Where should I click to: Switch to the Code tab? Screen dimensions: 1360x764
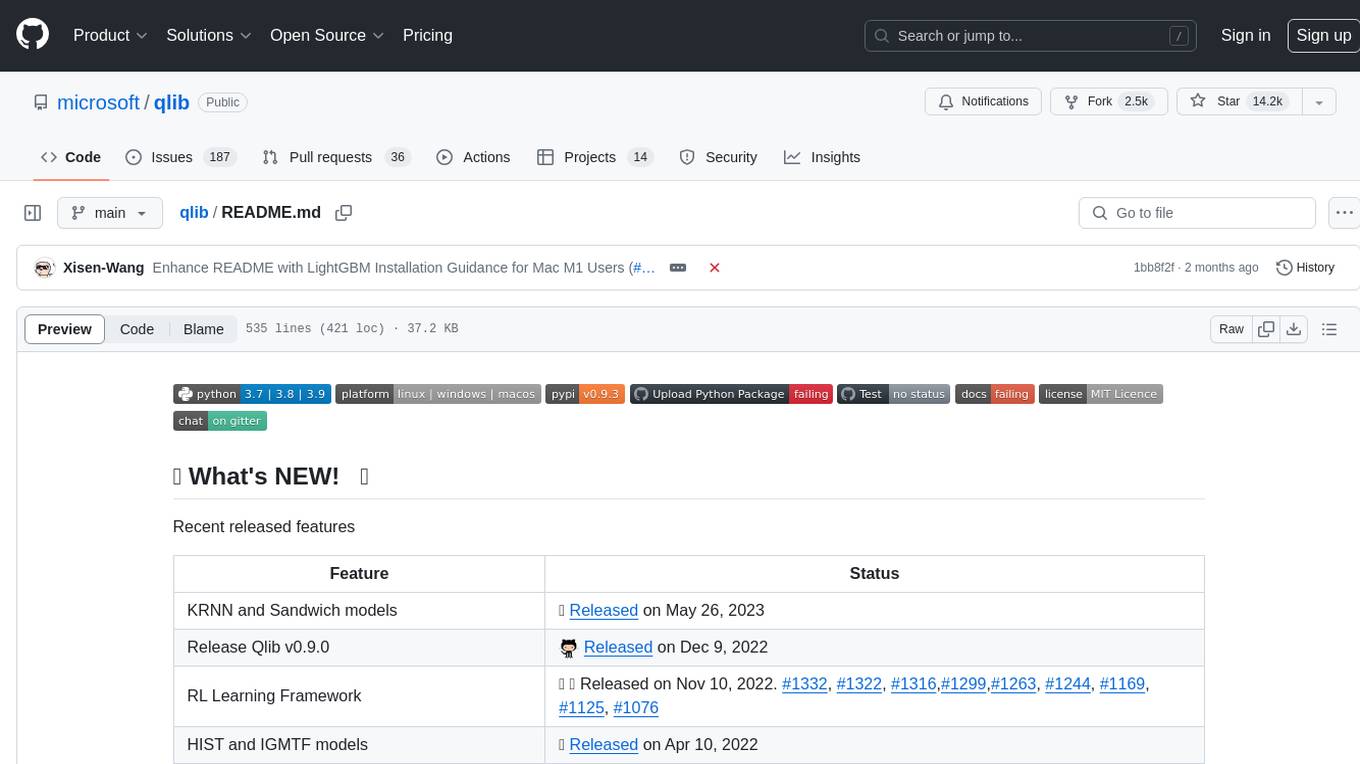pos(71,157)
